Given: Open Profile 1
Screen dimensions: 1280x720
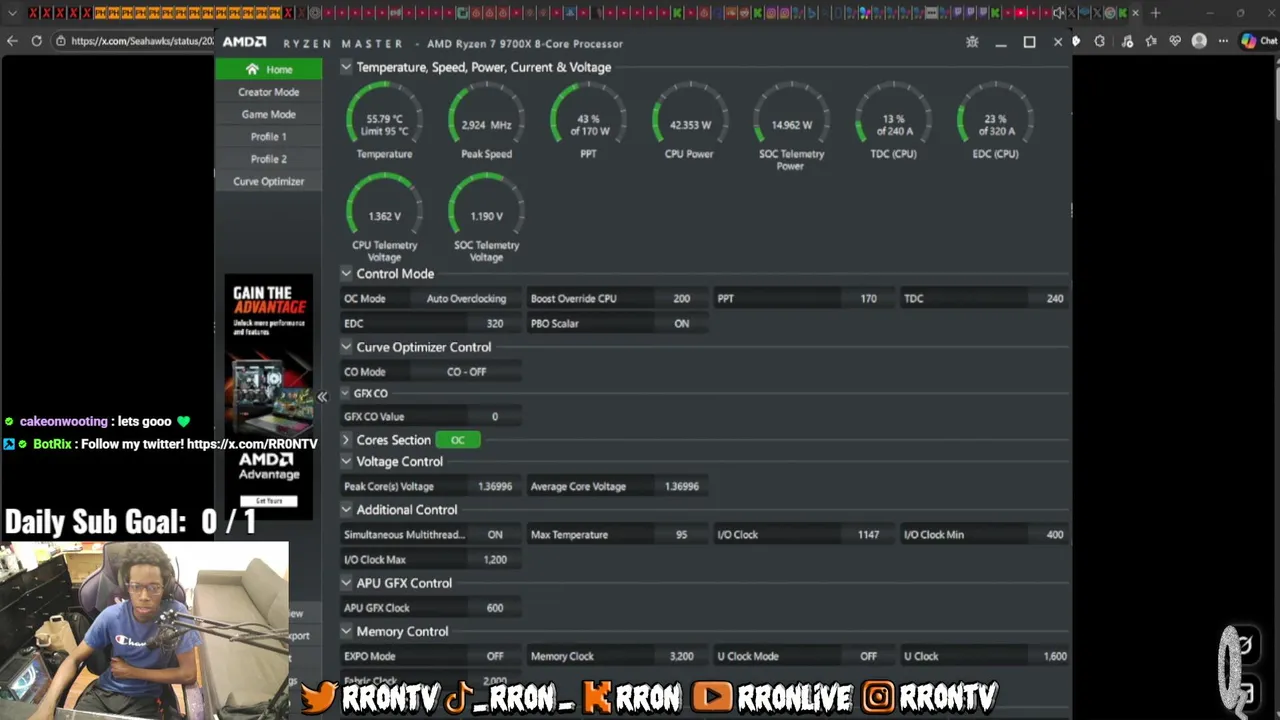Looking at the screenshot, I should pos(268,137).
